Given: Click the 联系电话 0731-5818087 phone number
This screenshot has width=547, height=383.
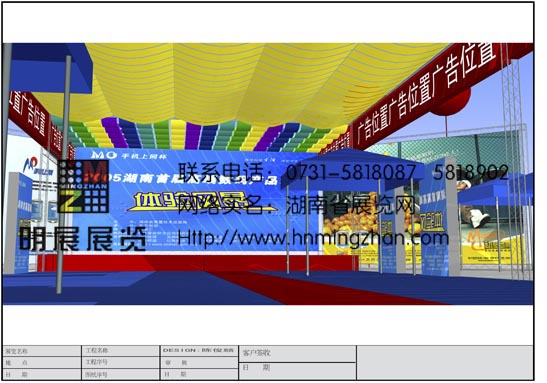Looking at the screenshot, I should tap(343, 172).
